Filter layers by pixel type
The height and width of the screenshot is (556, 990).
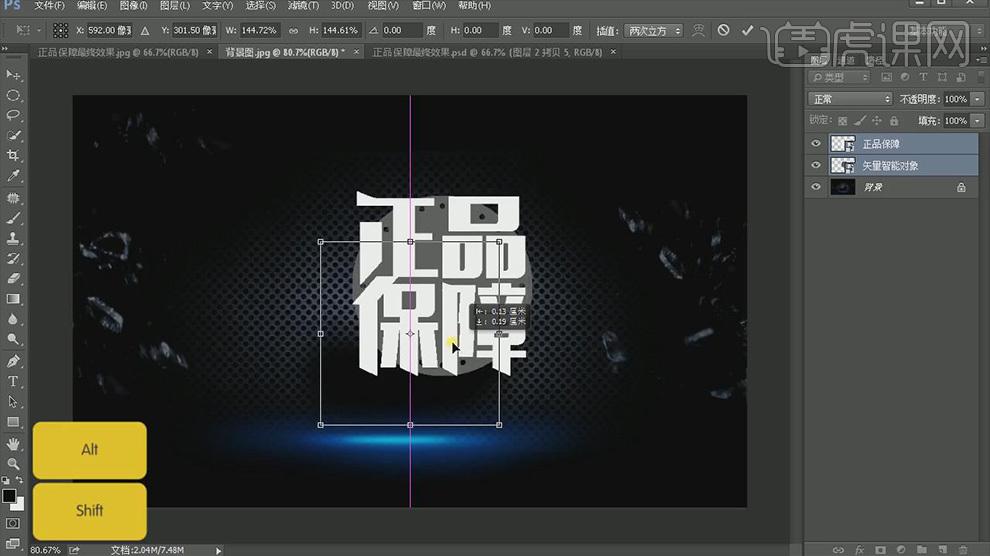click(886, 77)
